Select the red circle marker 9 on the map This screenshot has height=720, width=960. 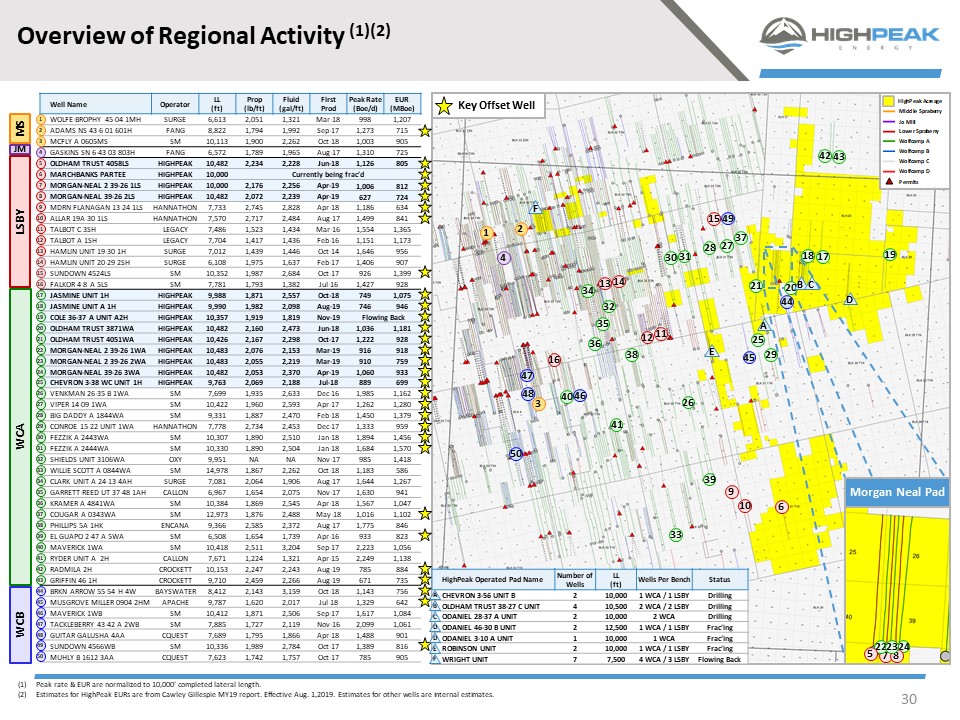tap(731, 491)
